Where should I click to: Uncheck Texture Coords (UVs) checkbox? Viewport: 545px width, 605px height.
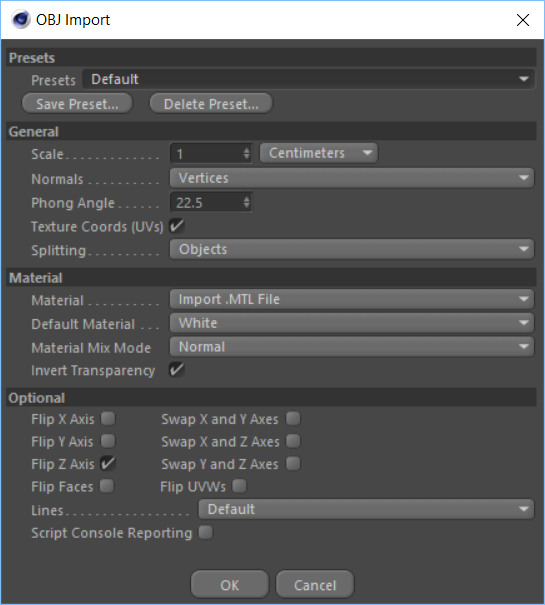[x=177, y=226]
